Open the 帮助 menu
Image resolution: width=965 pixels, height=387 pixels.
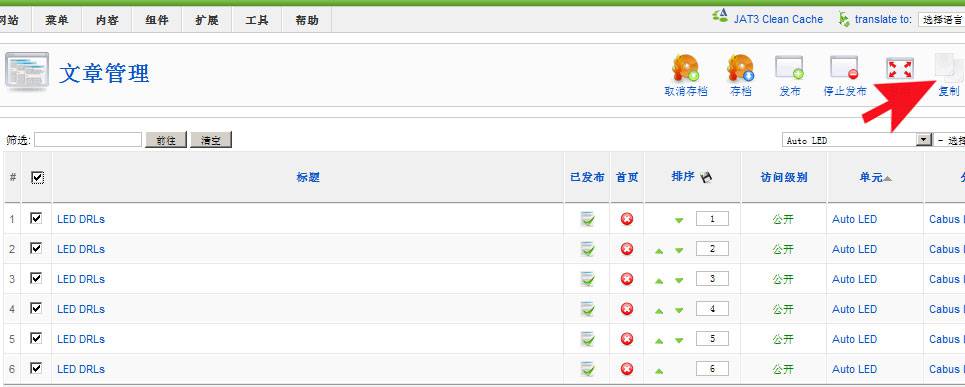click(x=306, y=20)
